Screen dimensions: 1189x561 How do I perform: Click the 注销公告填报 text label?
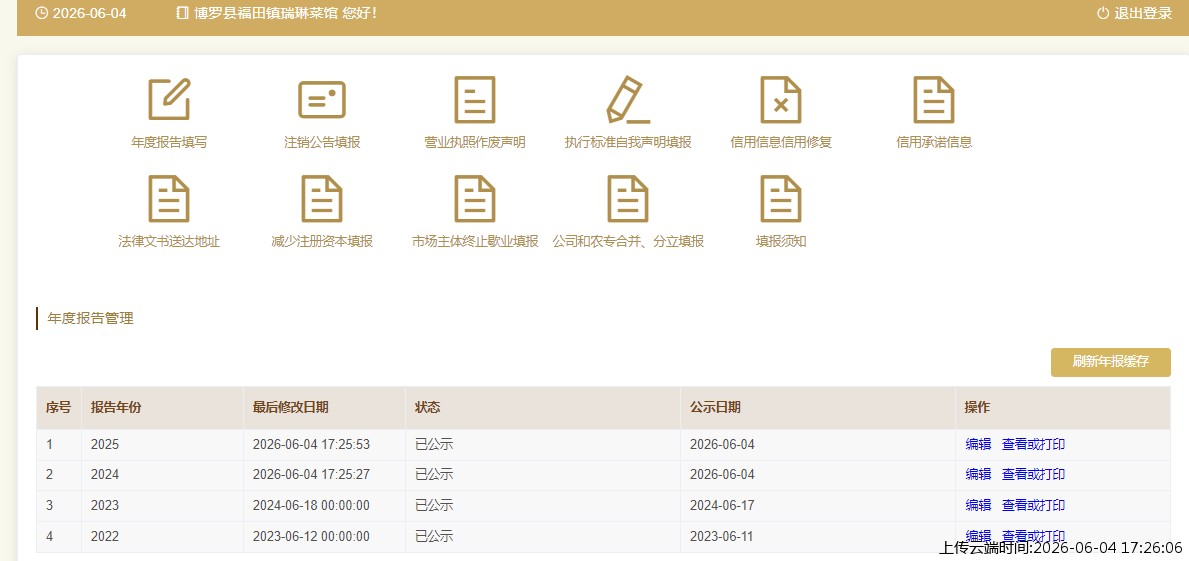click(x=322, y=143)
